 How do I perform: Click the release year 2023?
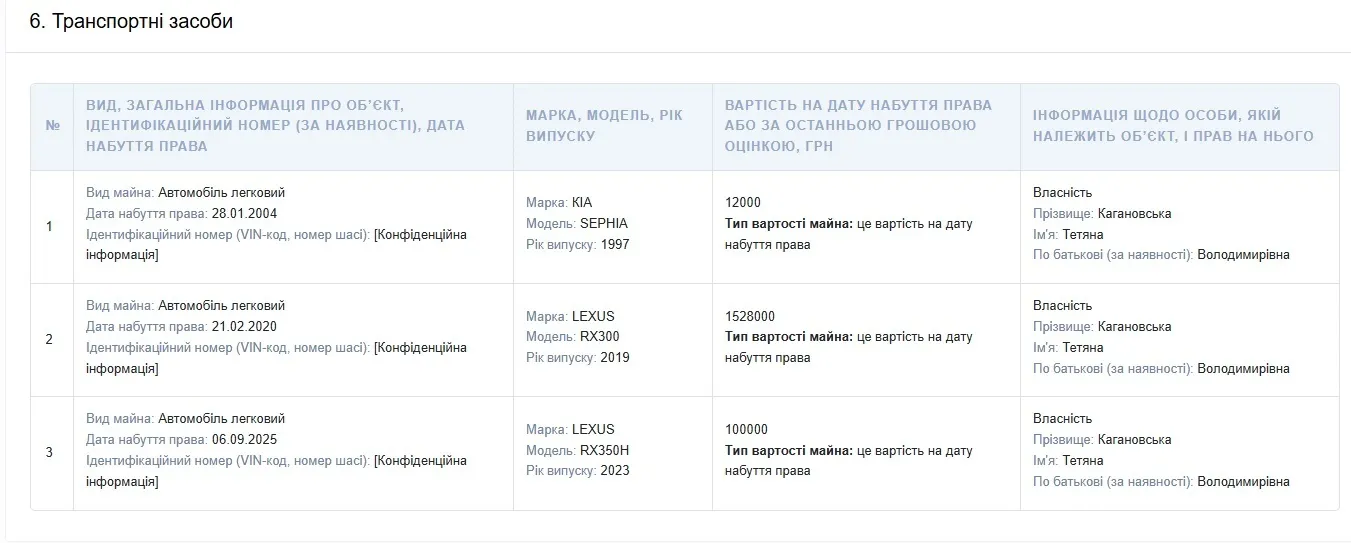click(x=615, y=471)
